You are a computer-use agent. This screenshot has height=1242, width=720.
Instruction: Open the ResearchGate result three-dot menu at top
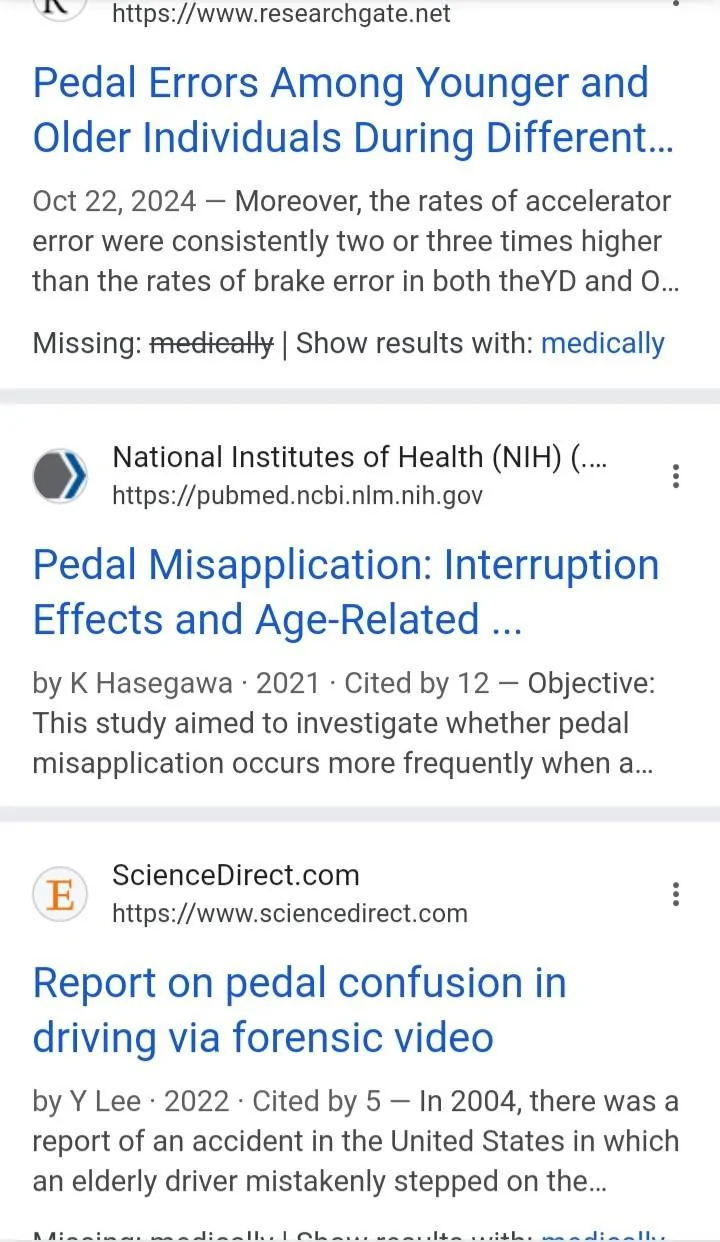pos(676,4)
